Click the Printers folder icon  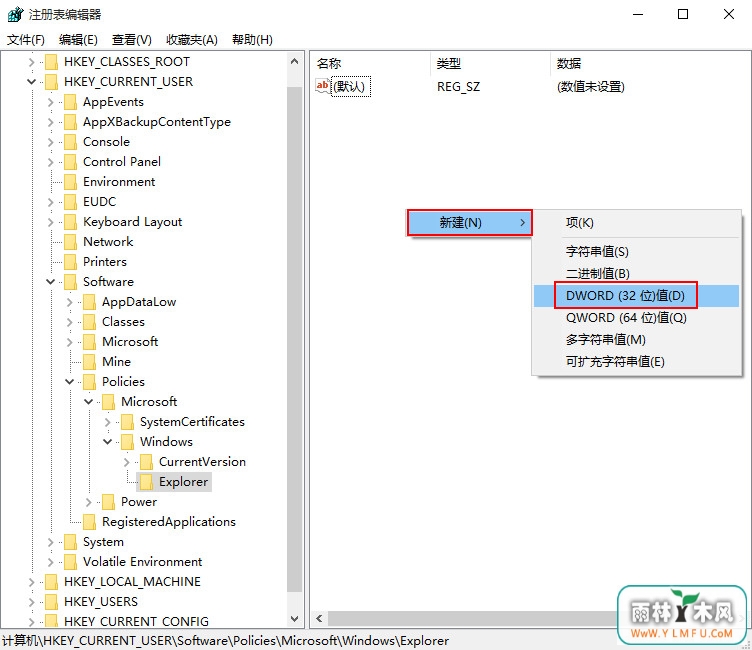point(70,262)
